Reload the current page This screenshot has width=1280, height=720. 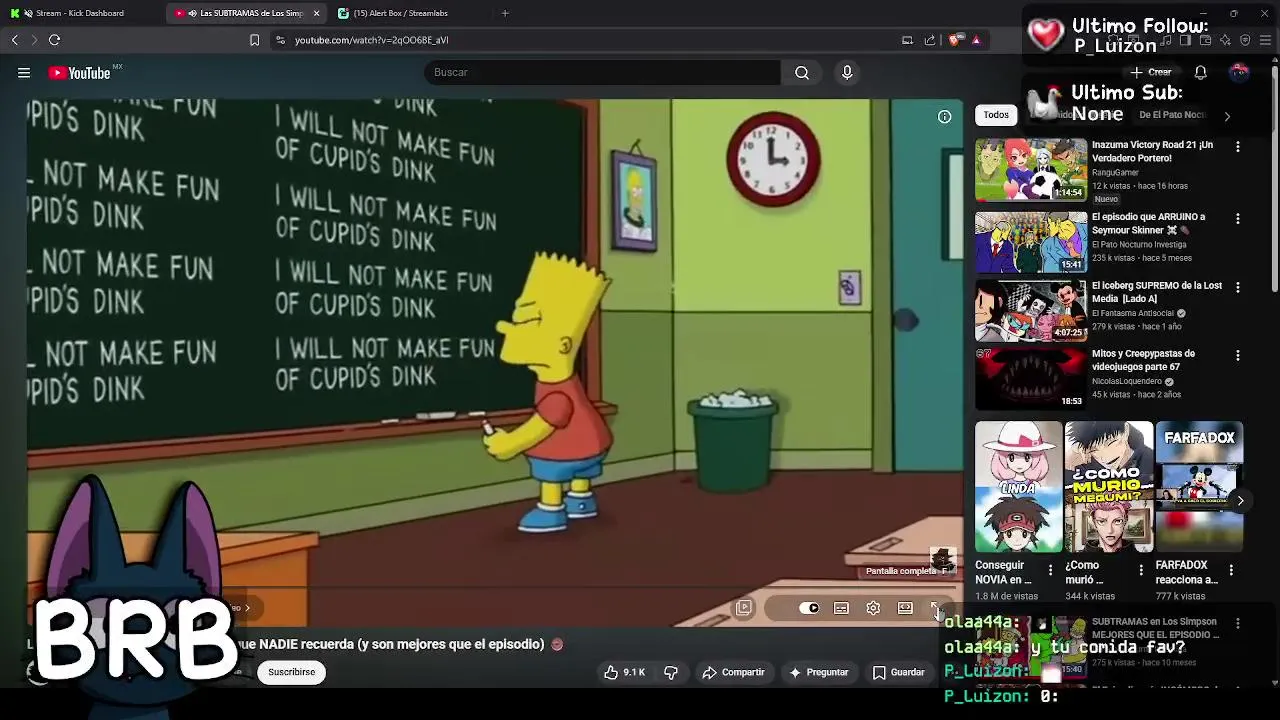coord(54,40)
